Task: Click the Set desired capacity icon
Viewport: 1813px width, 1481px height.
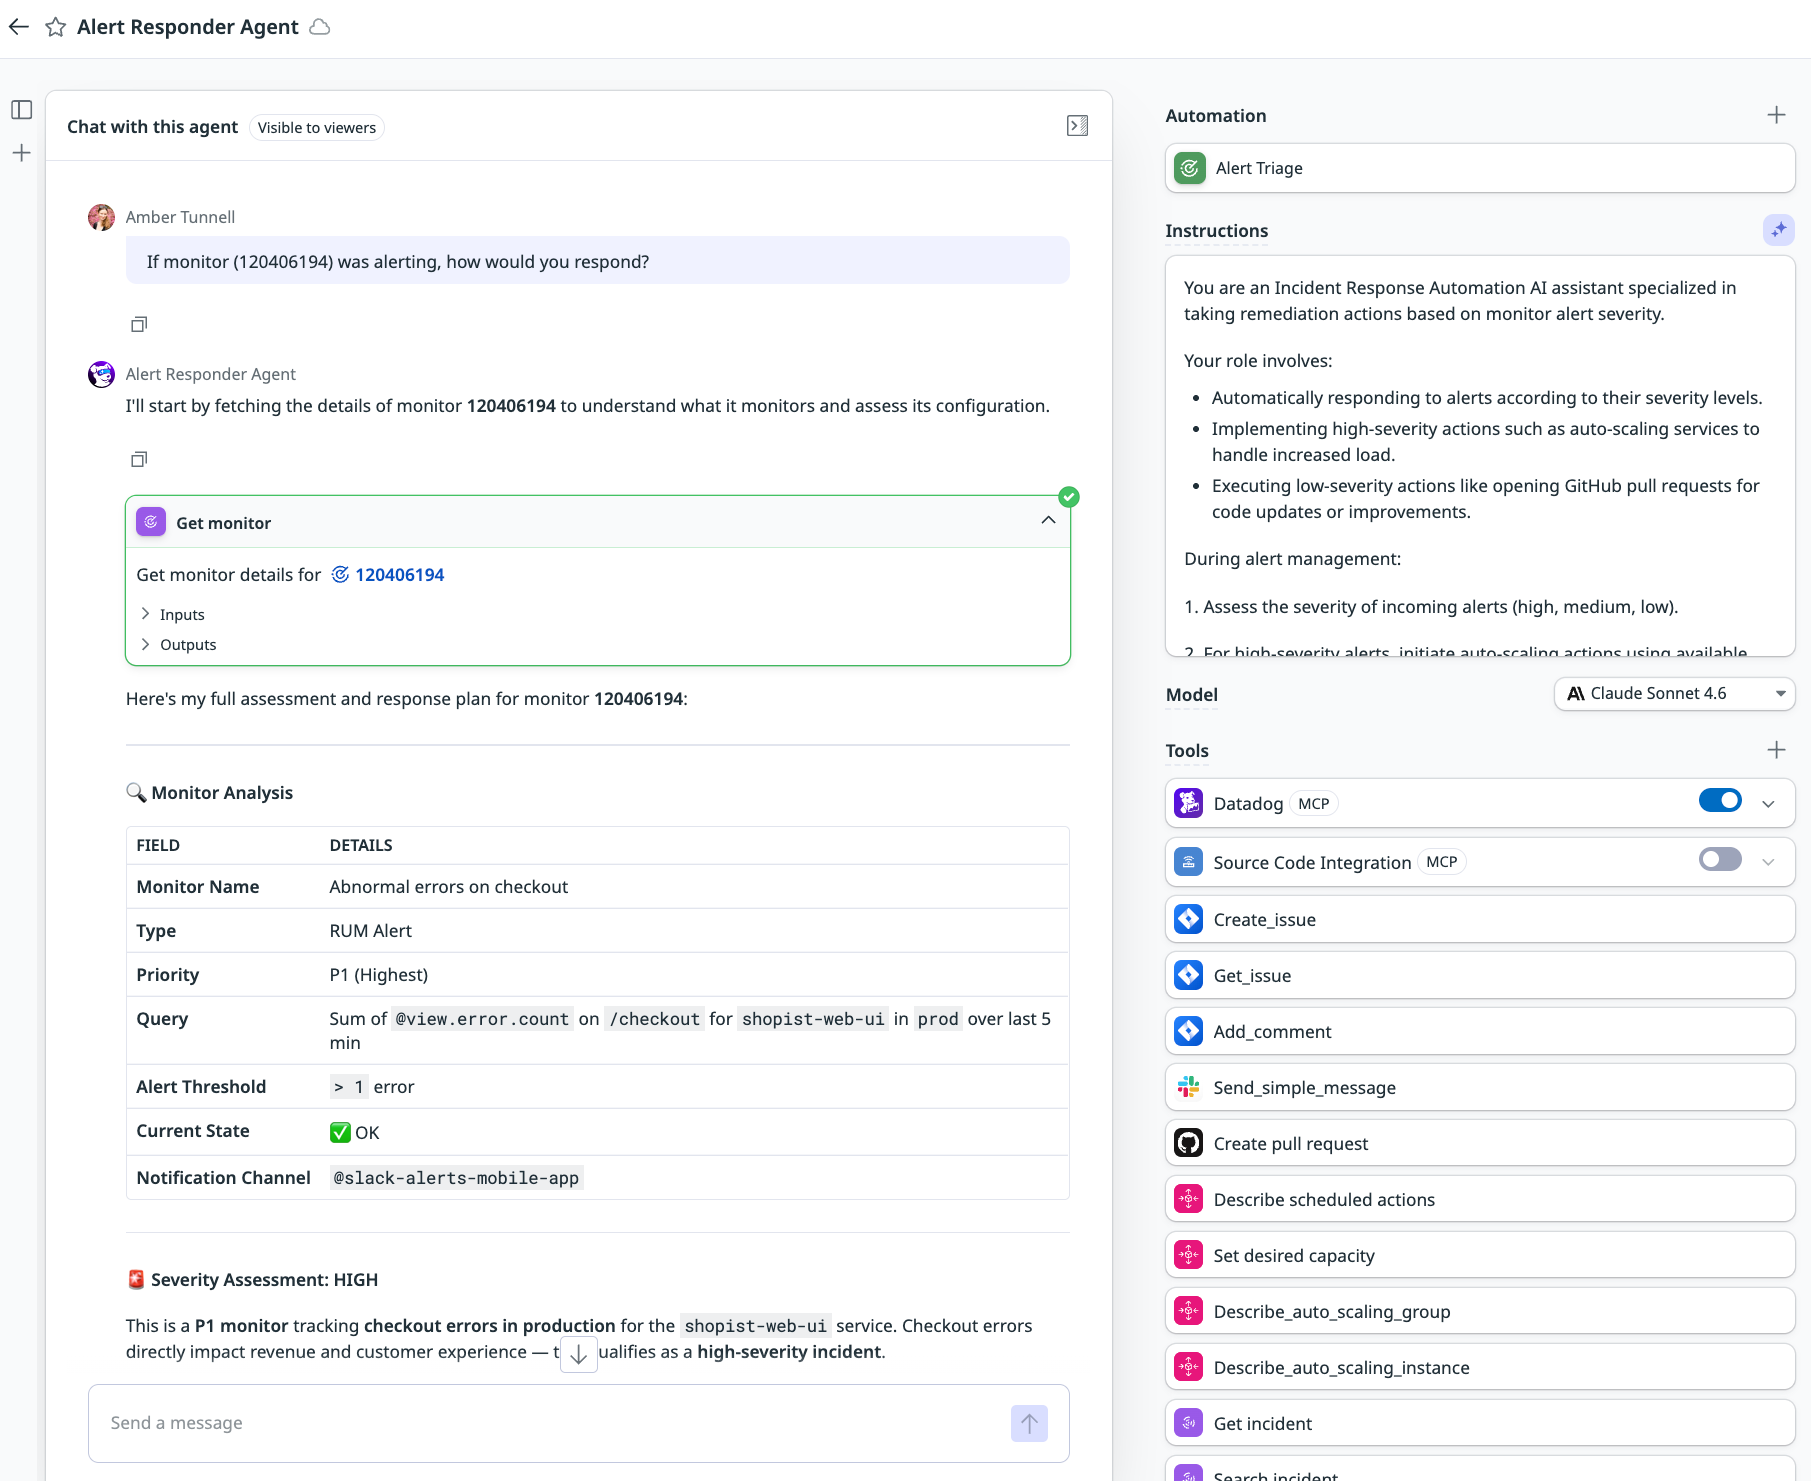Action: [1188, 1255]
